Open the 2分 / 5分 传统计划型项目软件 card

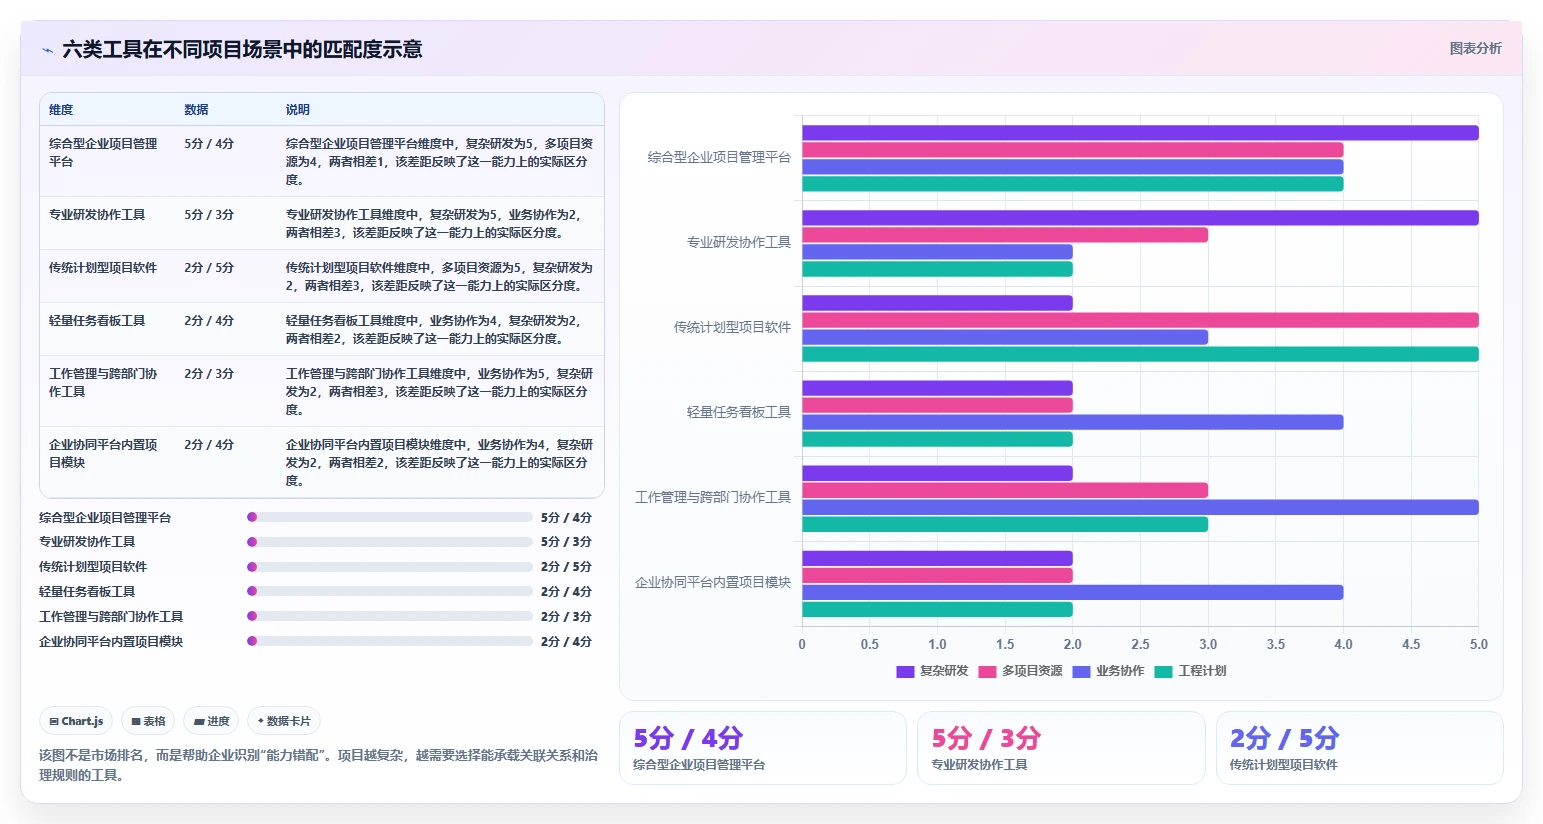[x=1360, y=748]
